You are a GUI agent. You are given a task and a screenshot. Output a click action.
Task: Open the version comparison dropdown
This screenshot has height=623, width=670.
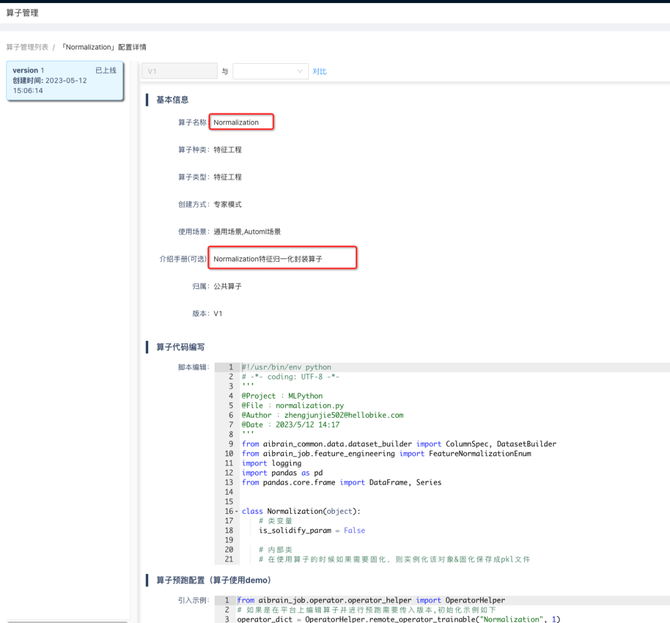(270, 71)
